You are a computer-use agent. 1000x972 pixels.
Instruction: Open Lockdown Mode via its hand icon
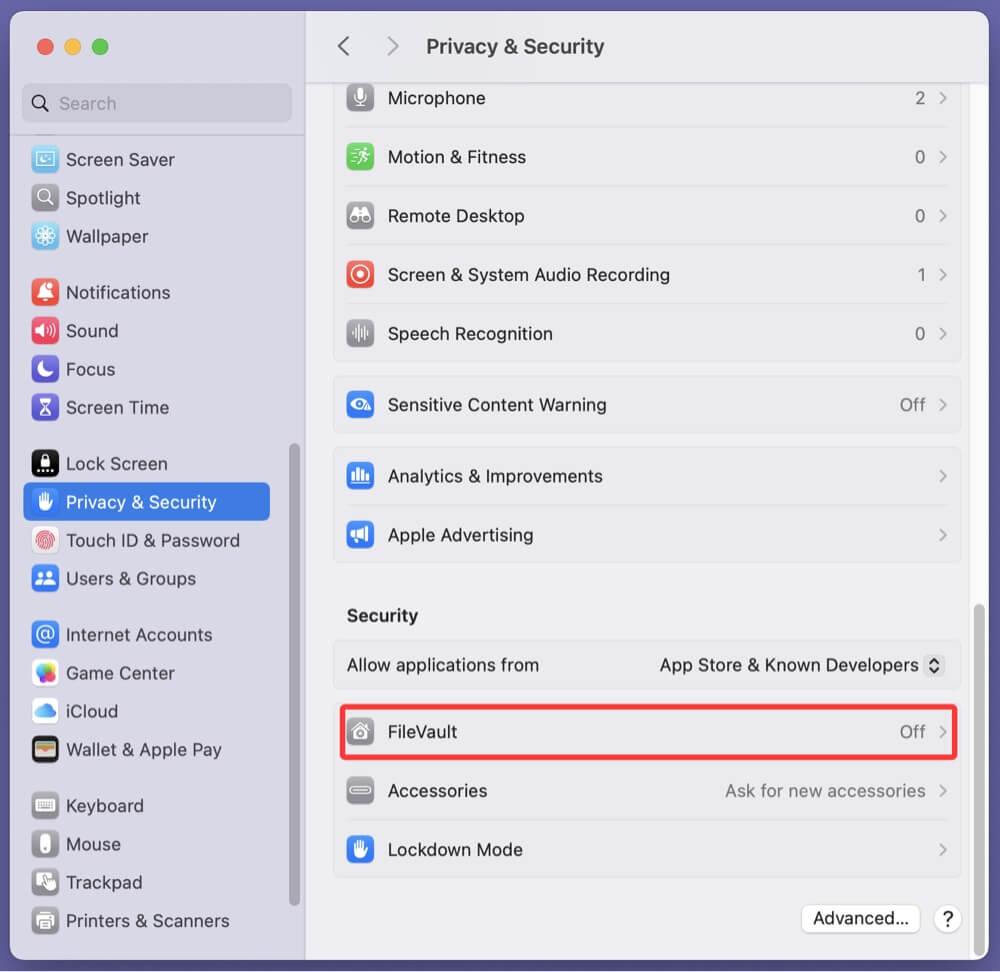click(360, 850)
